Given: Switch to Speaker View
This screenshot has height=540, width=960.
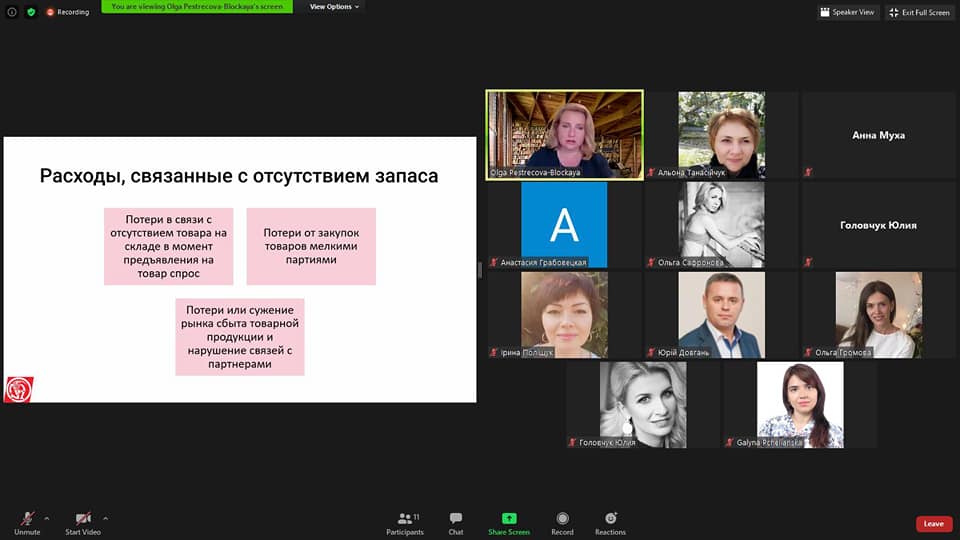Looking at the screenshot, I should point(847,12).
